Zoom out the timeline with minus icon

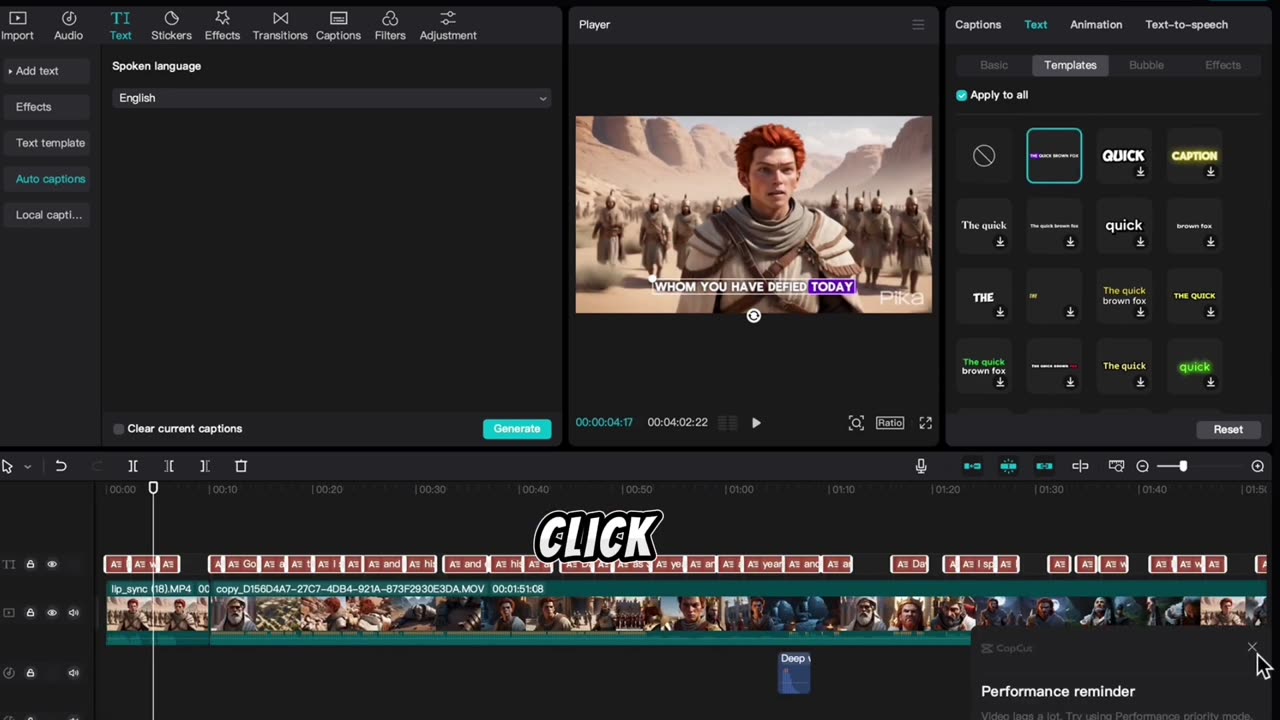pos(1142,466)
